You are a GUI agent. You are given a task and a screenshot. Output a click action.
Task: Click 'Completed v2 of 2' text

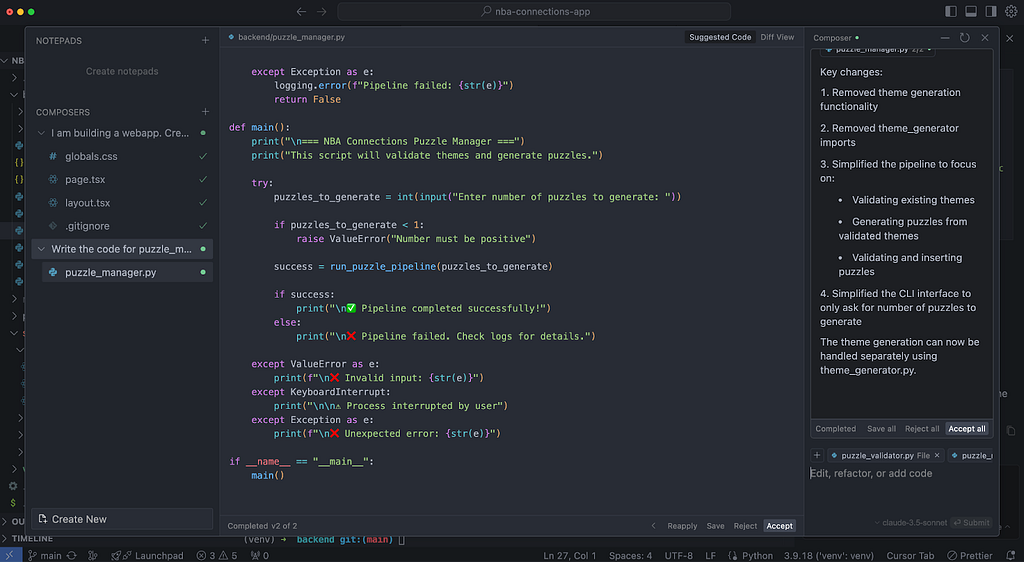pyautogui.click(x=262, y=525)
